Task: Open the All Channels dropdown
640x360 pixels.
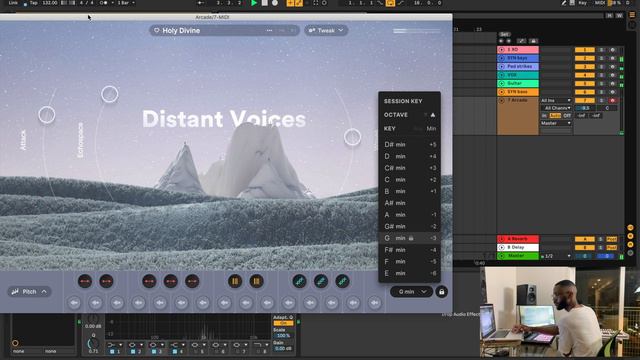Action: 556,108
